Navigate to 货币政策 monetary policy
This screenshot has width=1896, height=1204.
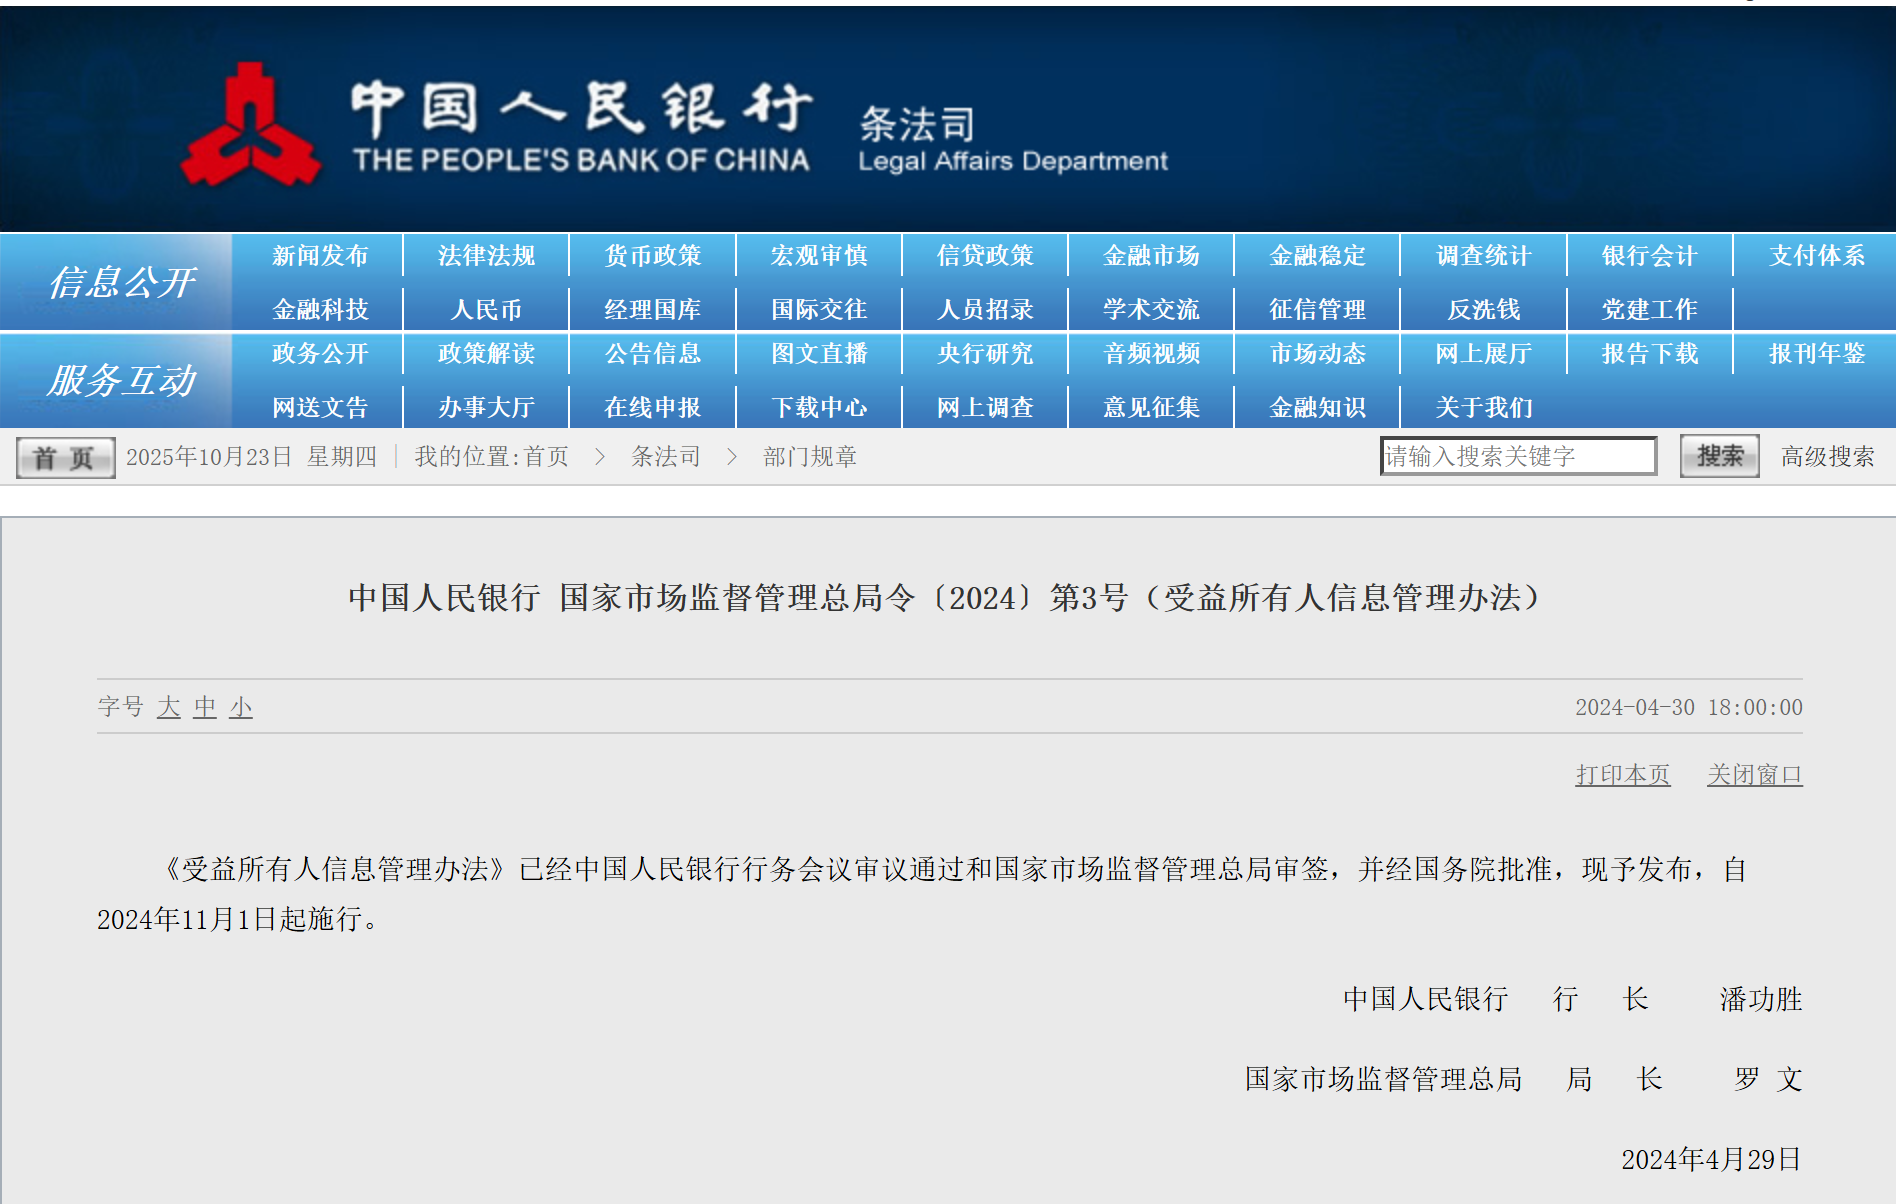point(652,255)
